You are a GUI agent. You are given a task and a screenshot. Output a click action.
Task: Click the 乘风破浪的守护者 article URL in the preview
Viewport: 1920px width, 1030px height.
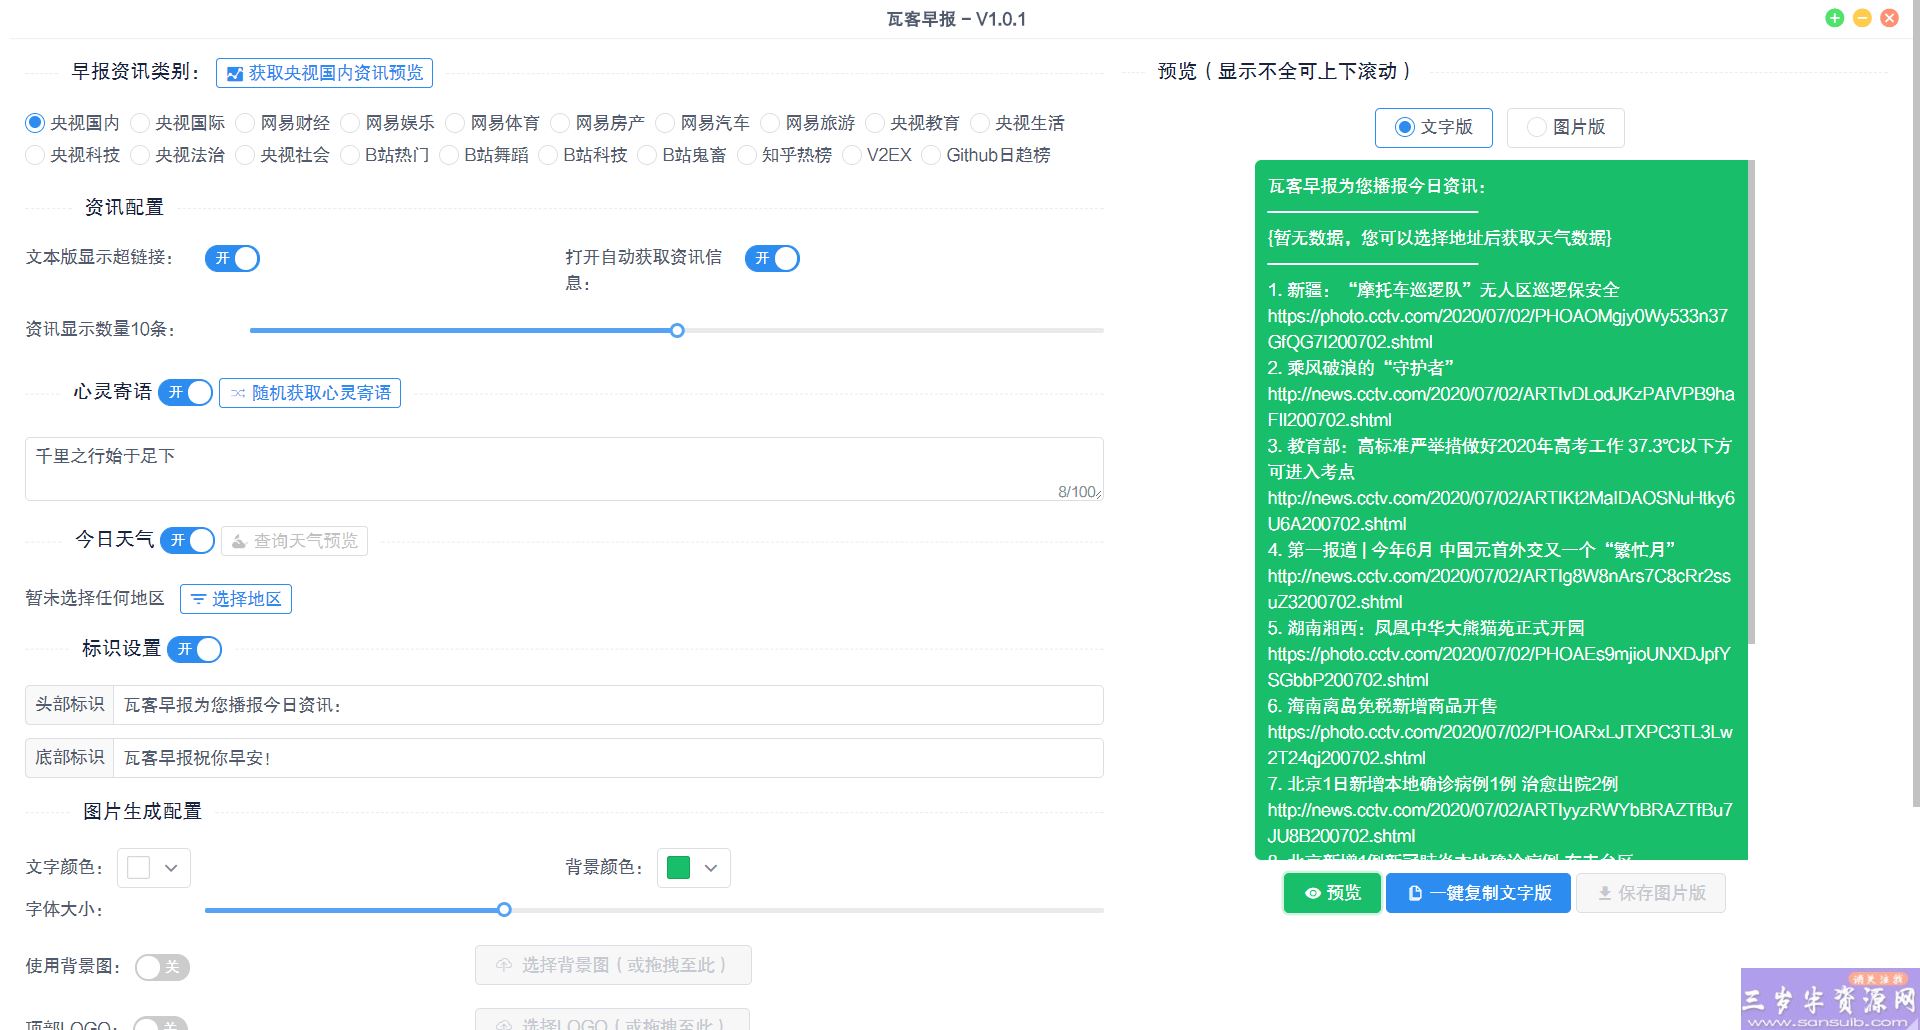point(1500,407)
